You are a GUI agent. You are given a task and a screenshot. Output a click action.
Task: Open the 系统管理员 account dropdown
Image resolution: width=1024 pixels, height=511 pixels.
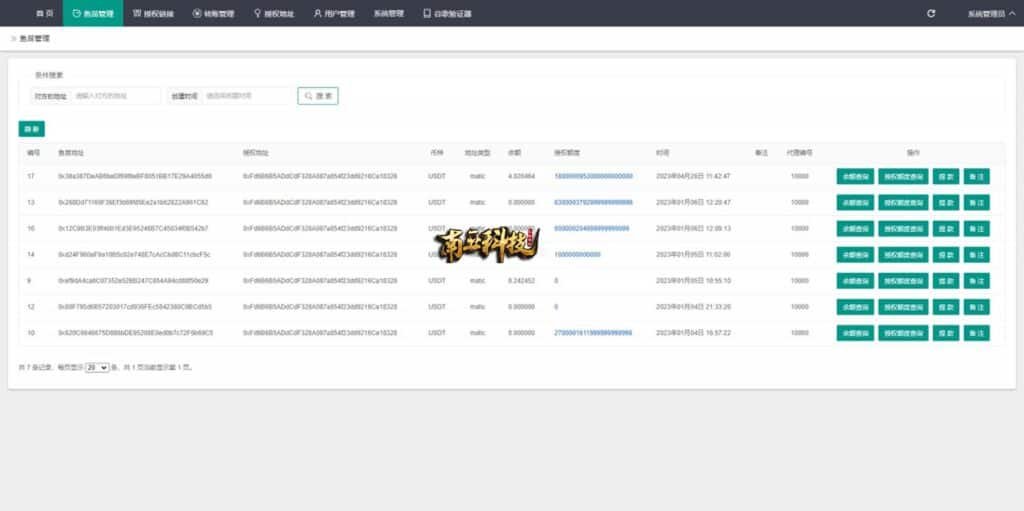click(989, 14)
